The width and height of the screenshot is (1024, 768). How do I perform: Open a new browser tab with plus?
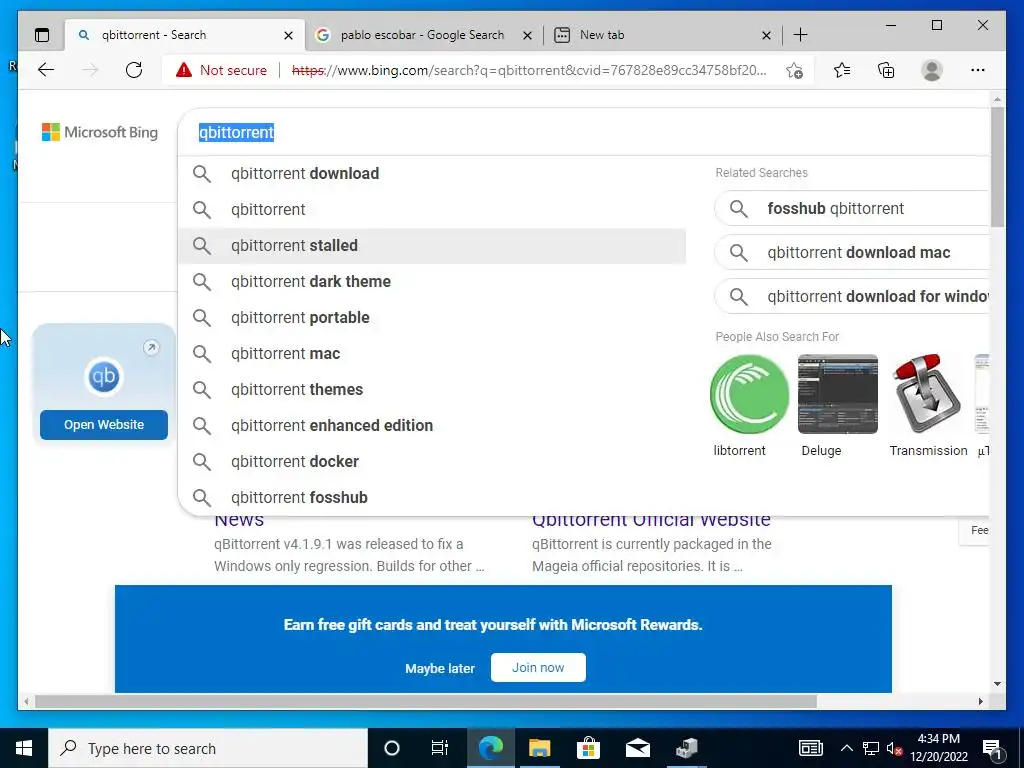point(800,35)
